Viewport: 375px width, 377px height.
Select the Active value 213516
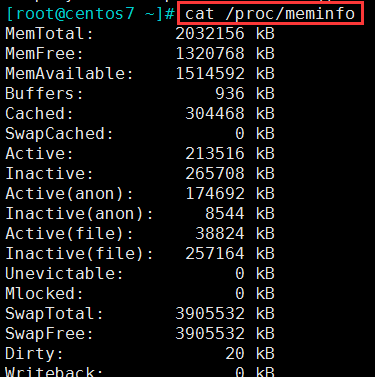(215, 154)
